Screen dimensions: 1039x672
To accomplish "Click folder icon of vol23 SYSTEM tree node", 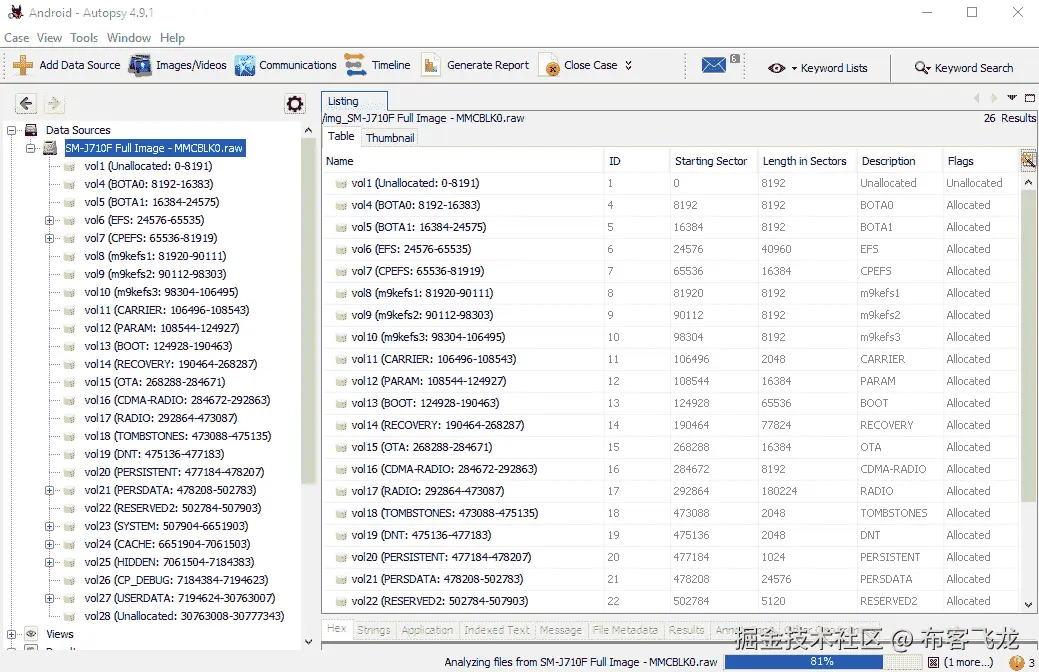I will (x=70, y=526).
